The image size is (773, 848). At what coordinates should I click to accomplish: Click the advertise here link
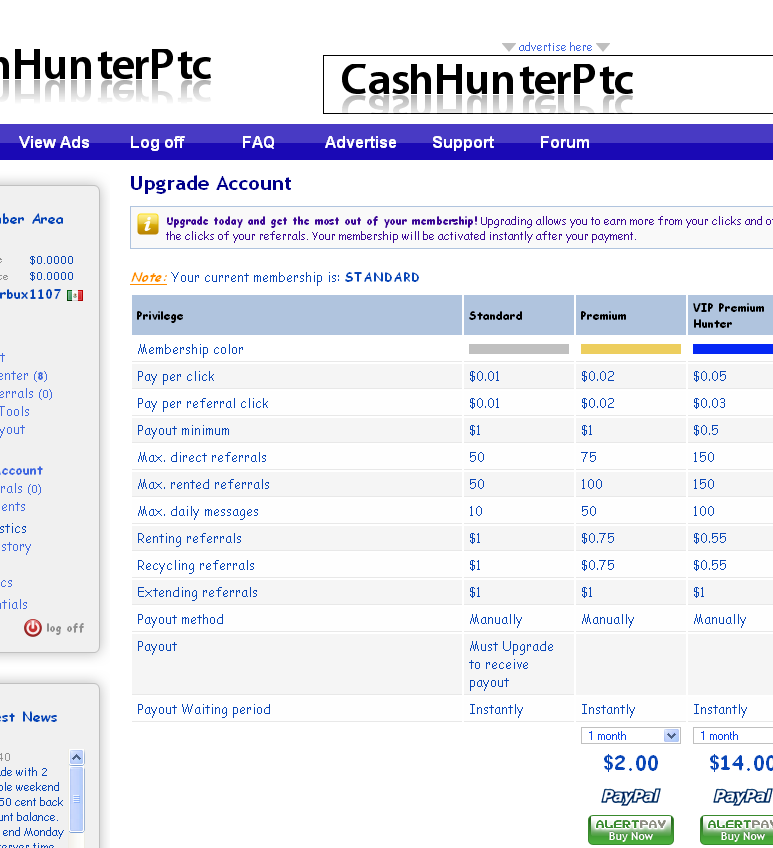point(556,47)
